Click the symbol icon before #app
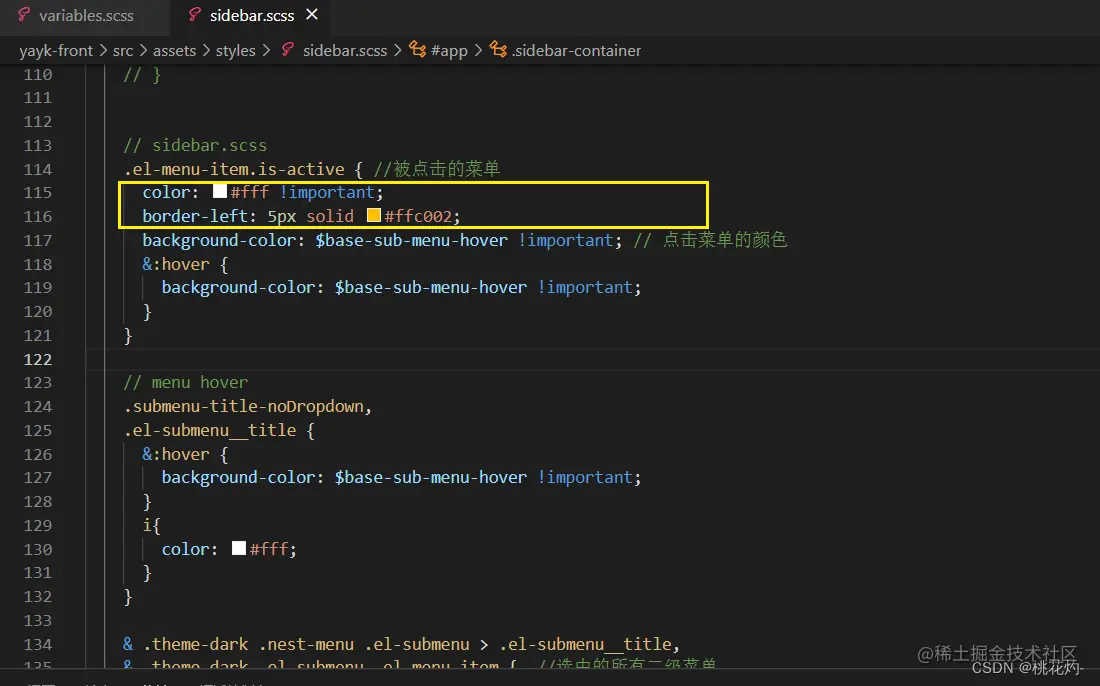The width and height of the screenshot is (1100, 686). point(417,50)
